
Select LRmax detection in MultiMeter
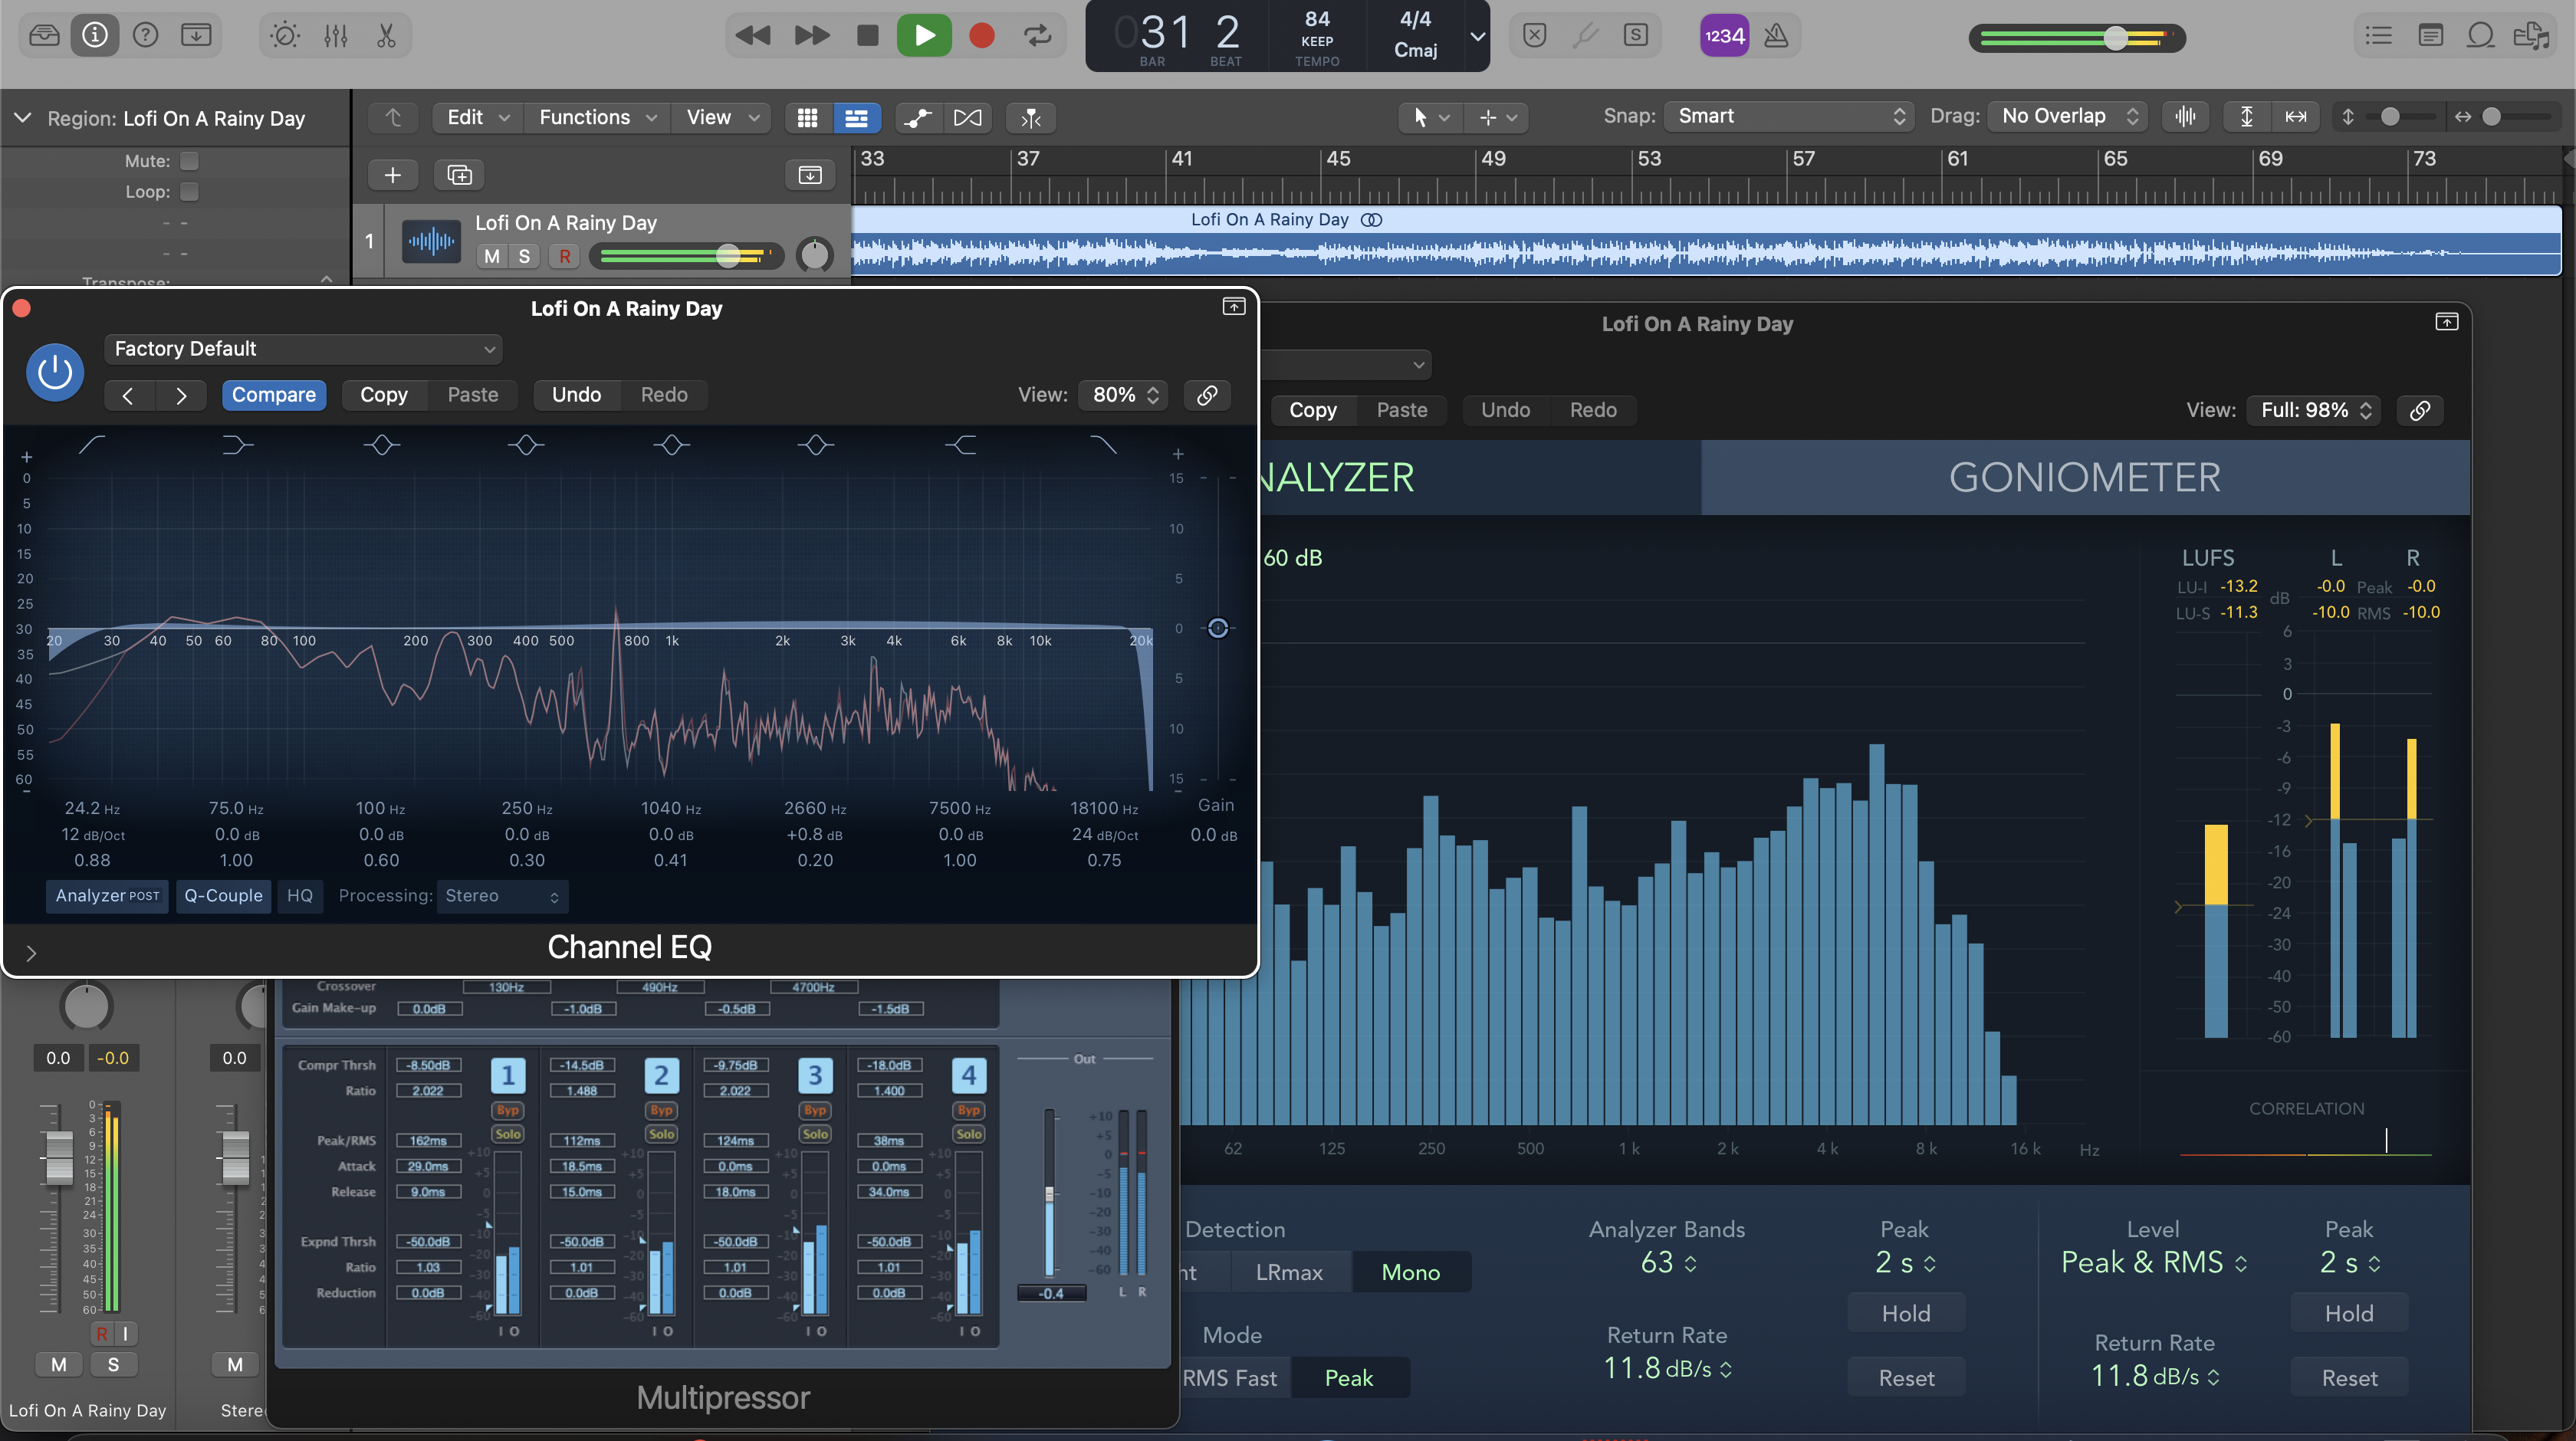1289,1272
